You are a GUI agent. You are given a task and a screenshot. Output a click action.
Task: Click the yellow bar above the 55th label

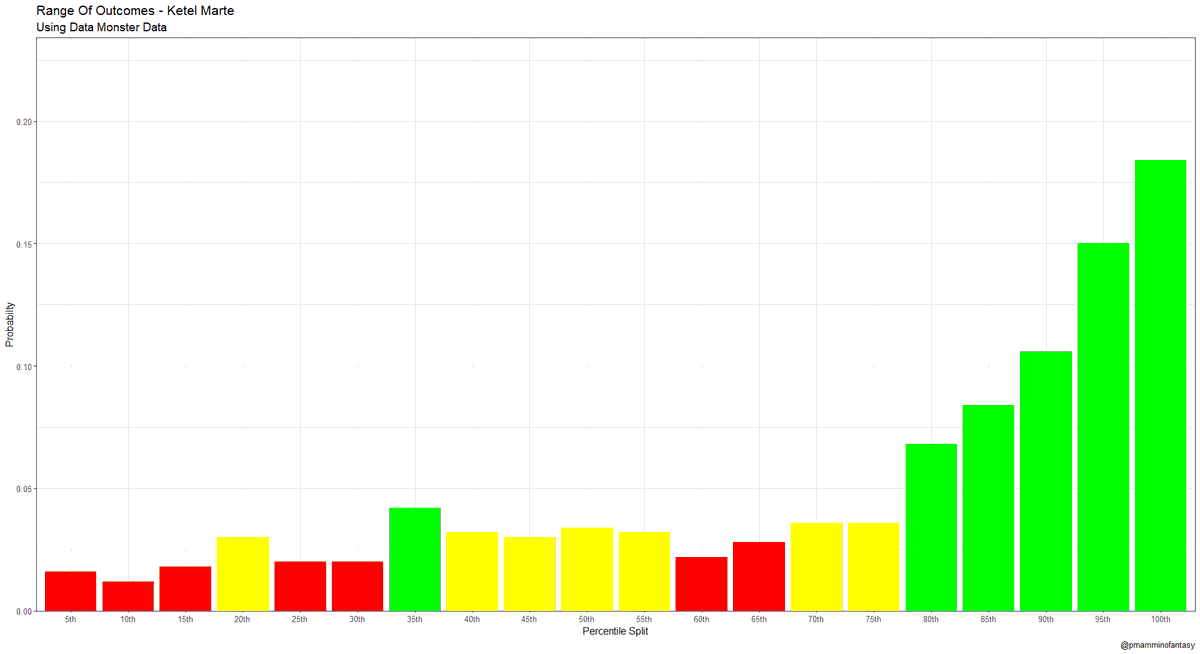(644, 572)
